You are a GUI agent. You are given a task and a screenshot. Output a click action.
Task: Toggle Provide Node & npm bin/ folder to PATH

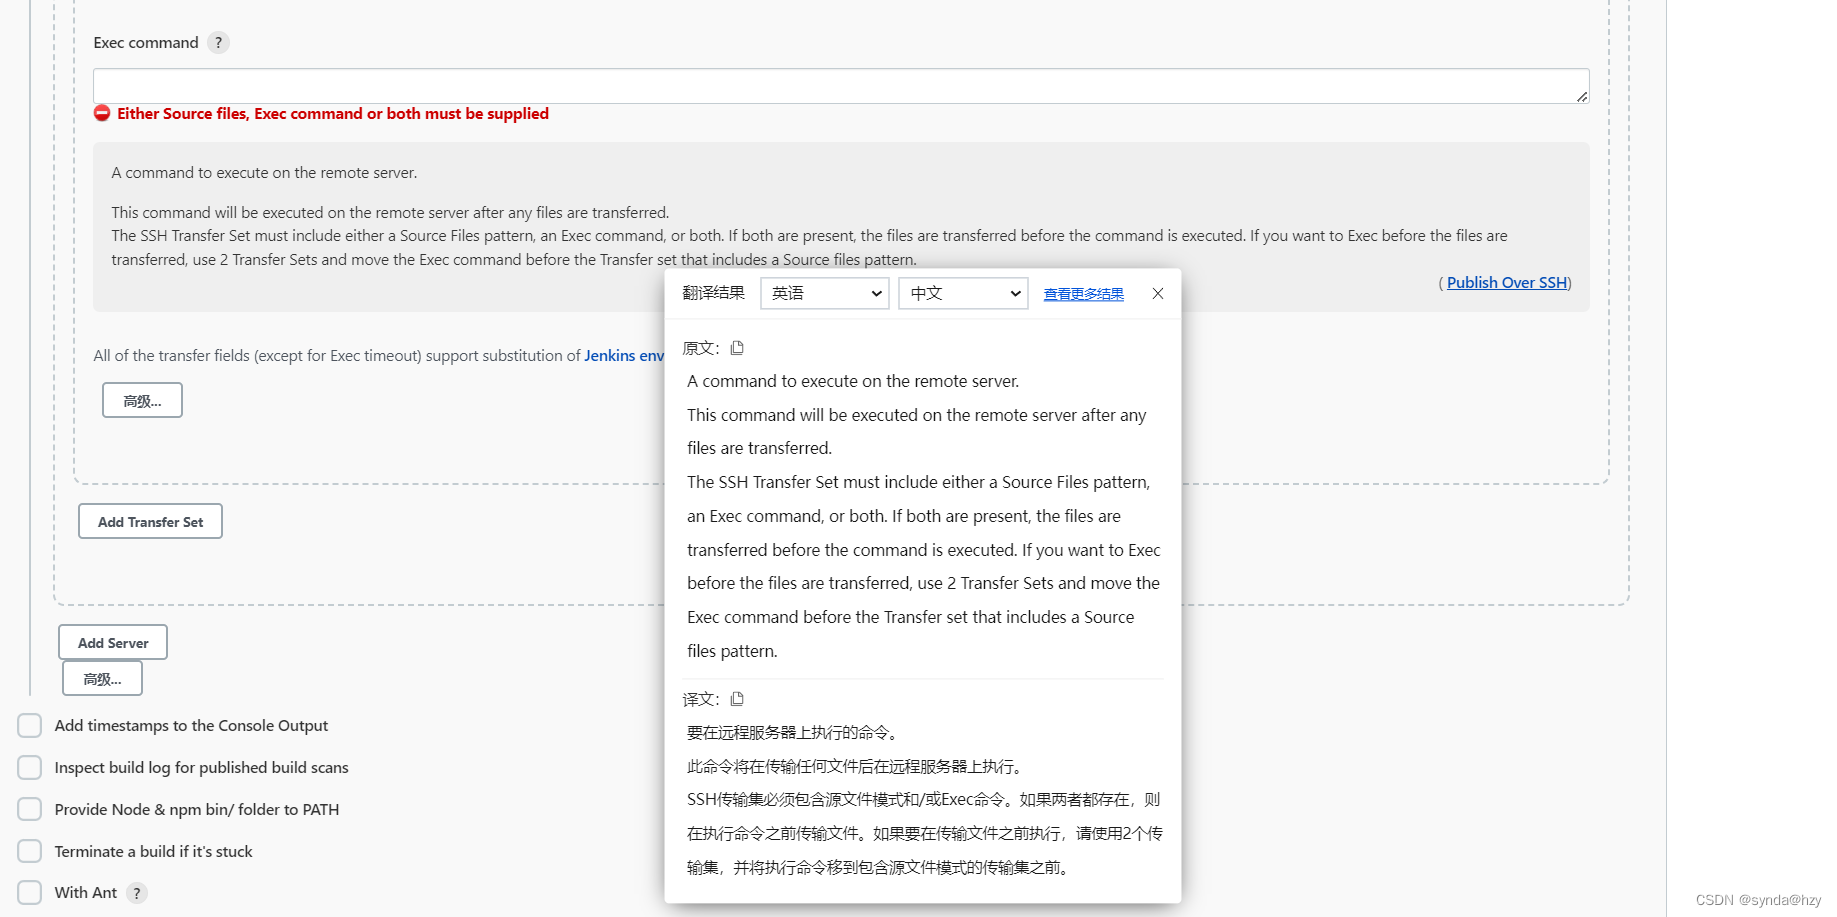(30, 809)
